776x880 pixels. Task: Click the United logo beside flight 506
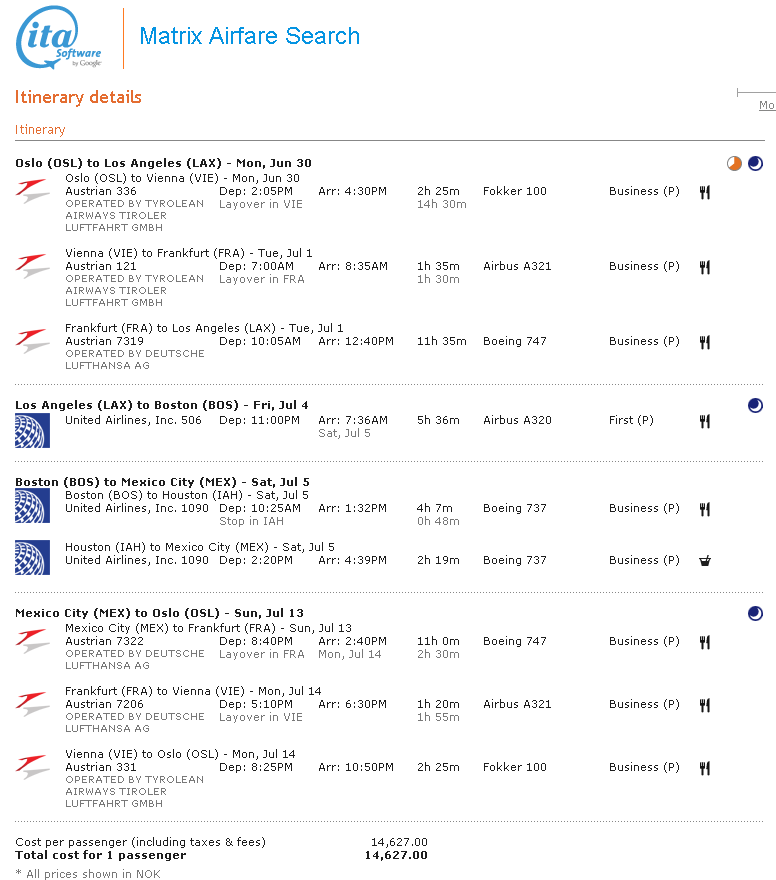tap(32, 429)
